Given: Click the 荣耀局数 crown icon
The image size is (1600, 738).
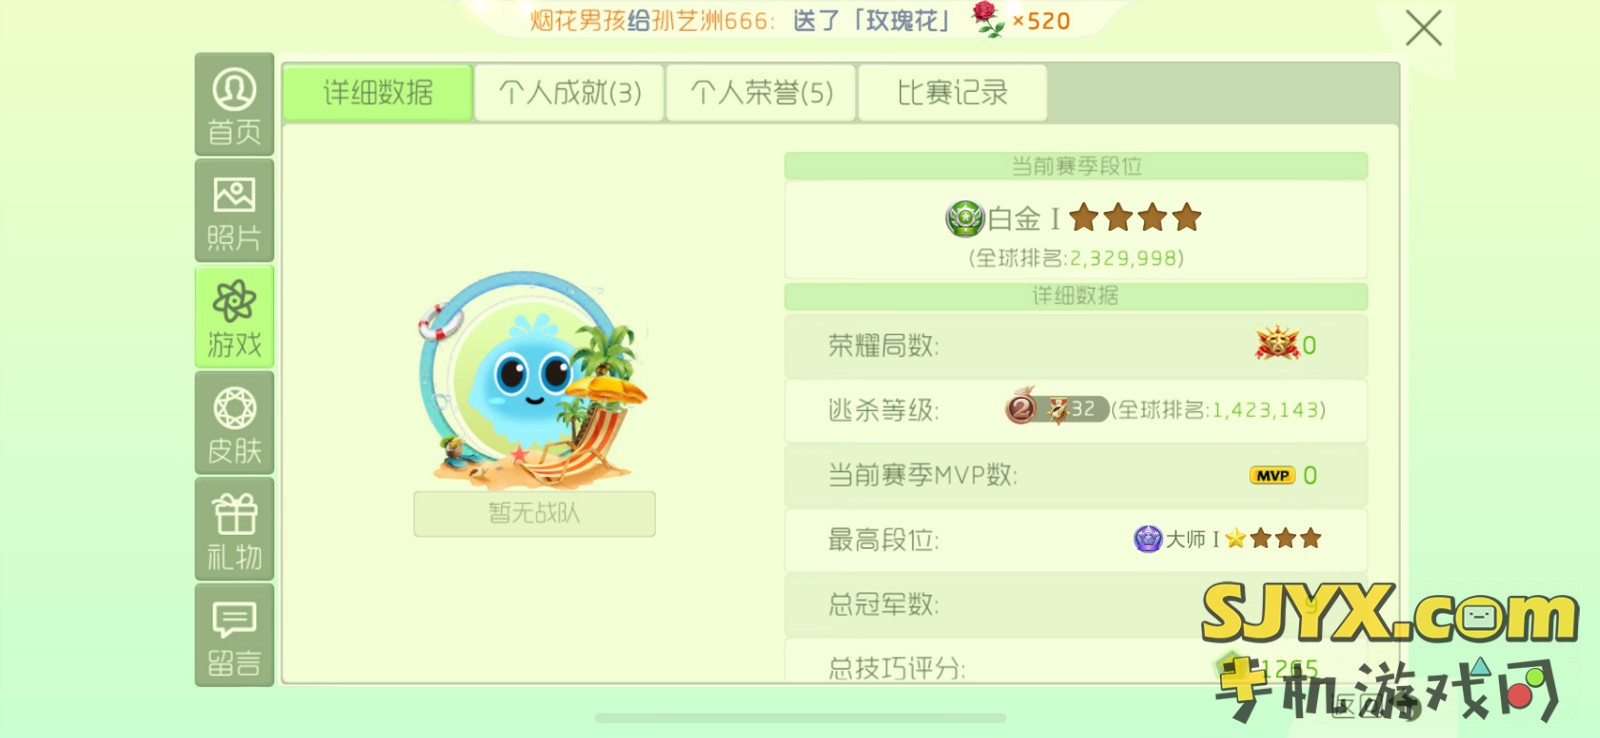Looking at the screenshot, I should [1277, 344].
